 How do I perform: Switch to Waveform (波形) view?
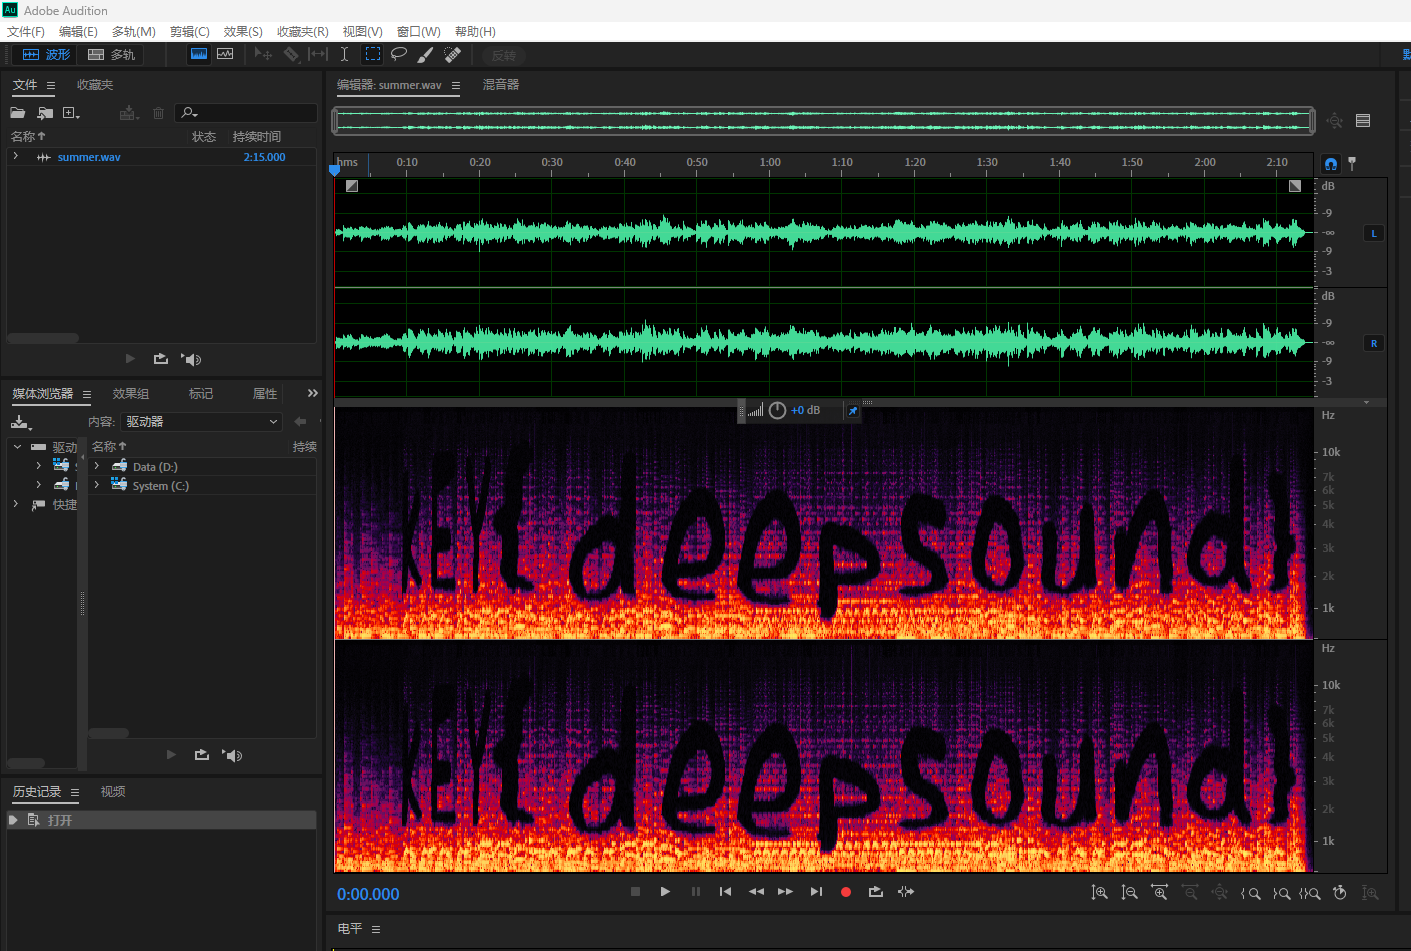46,54
